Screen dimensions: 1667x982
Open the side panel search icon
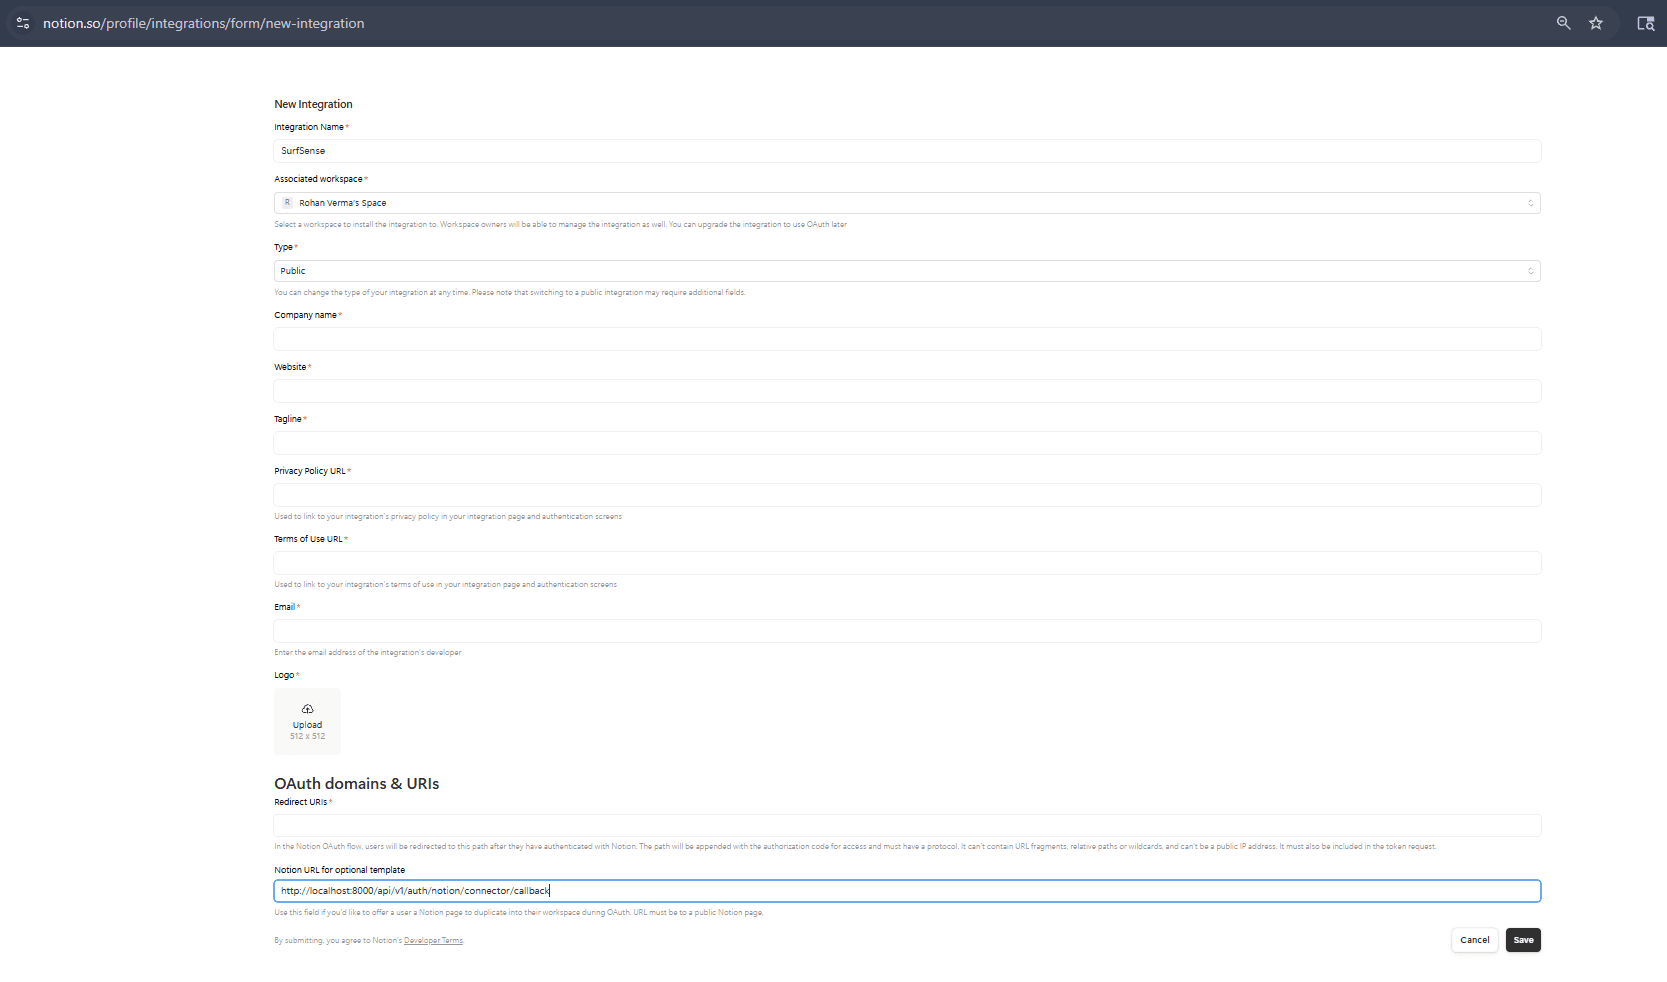click(1645, 22)
